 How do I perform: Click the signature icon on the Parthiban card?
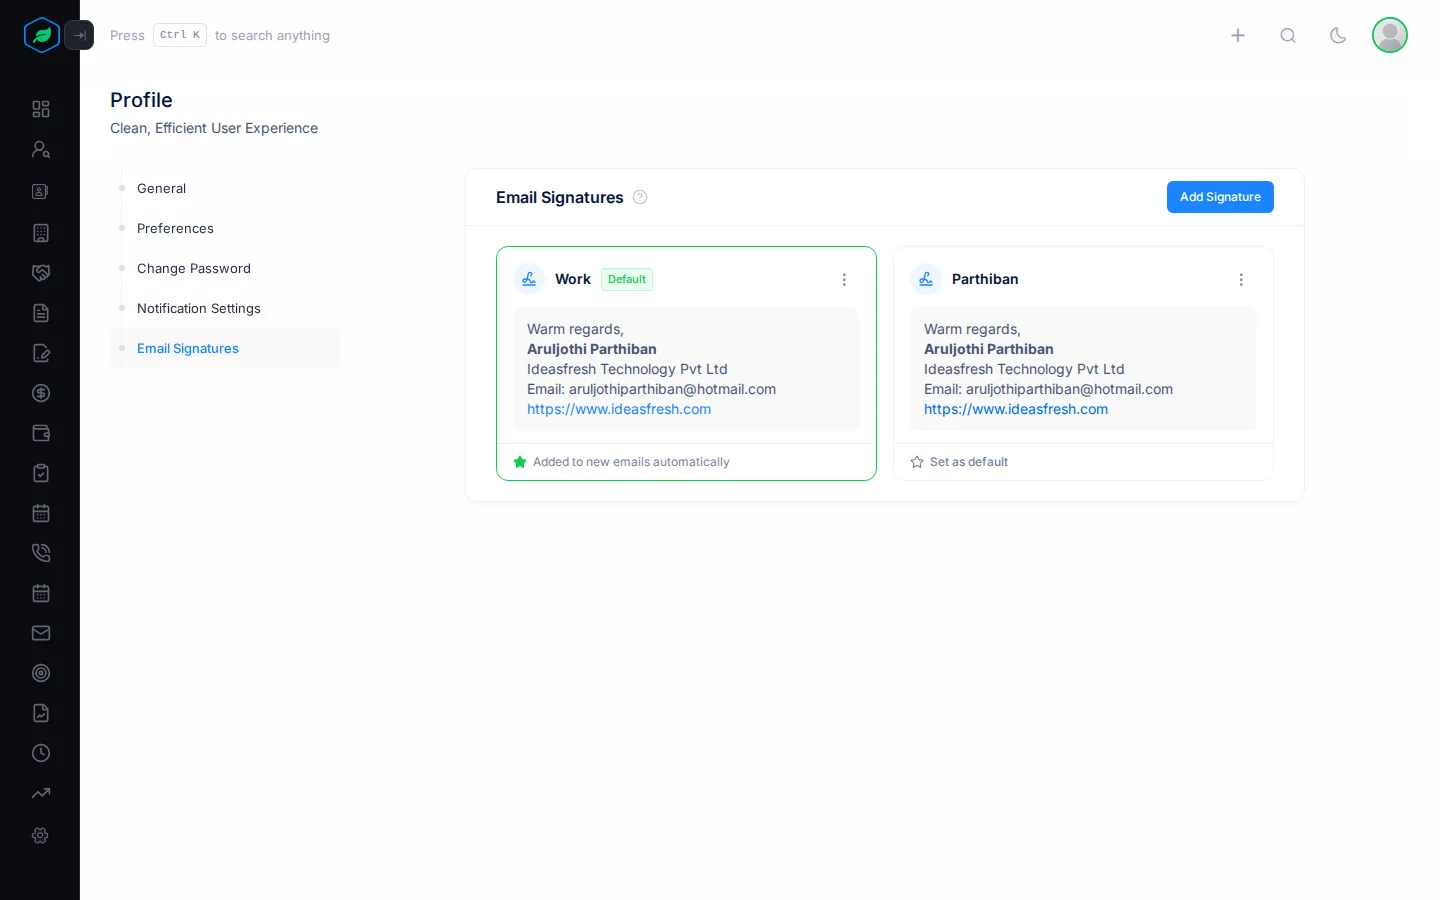click(926, 279)
